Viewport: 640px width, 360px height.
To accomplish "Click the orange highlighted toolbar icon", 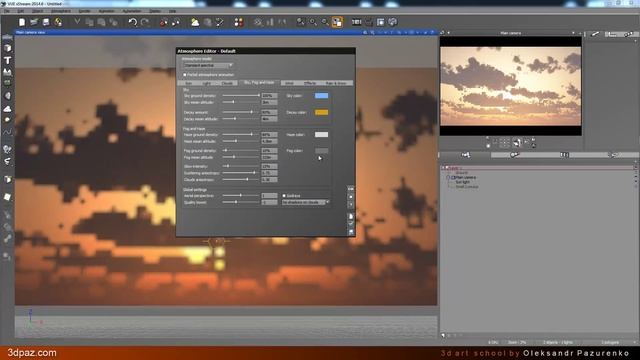I will click(x=337, y=22).
